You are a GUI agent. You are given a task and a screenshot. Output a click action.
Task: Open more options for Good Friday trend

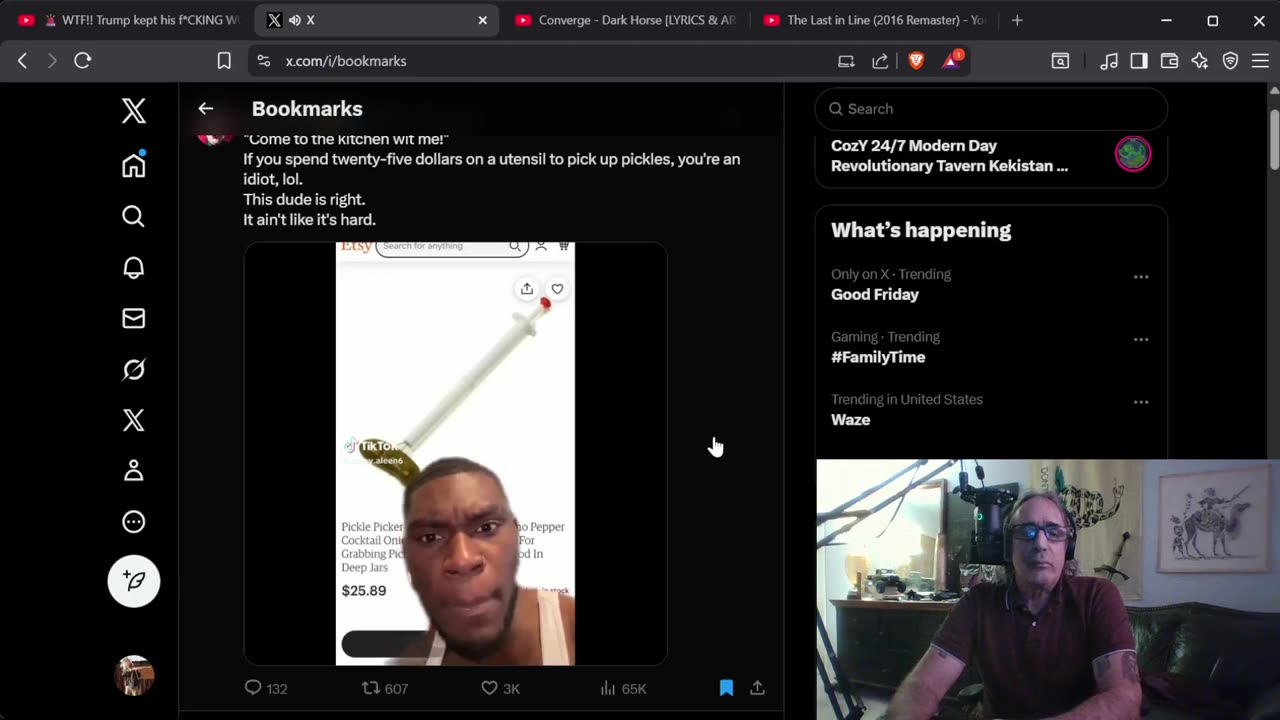pyautogui.click(x=1141, y=277)
